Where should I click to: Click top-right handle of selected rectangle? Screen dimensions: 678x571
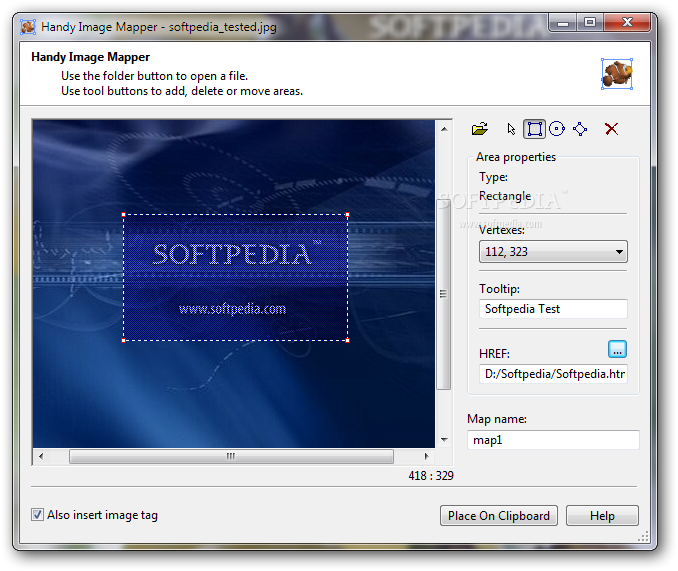348,214
